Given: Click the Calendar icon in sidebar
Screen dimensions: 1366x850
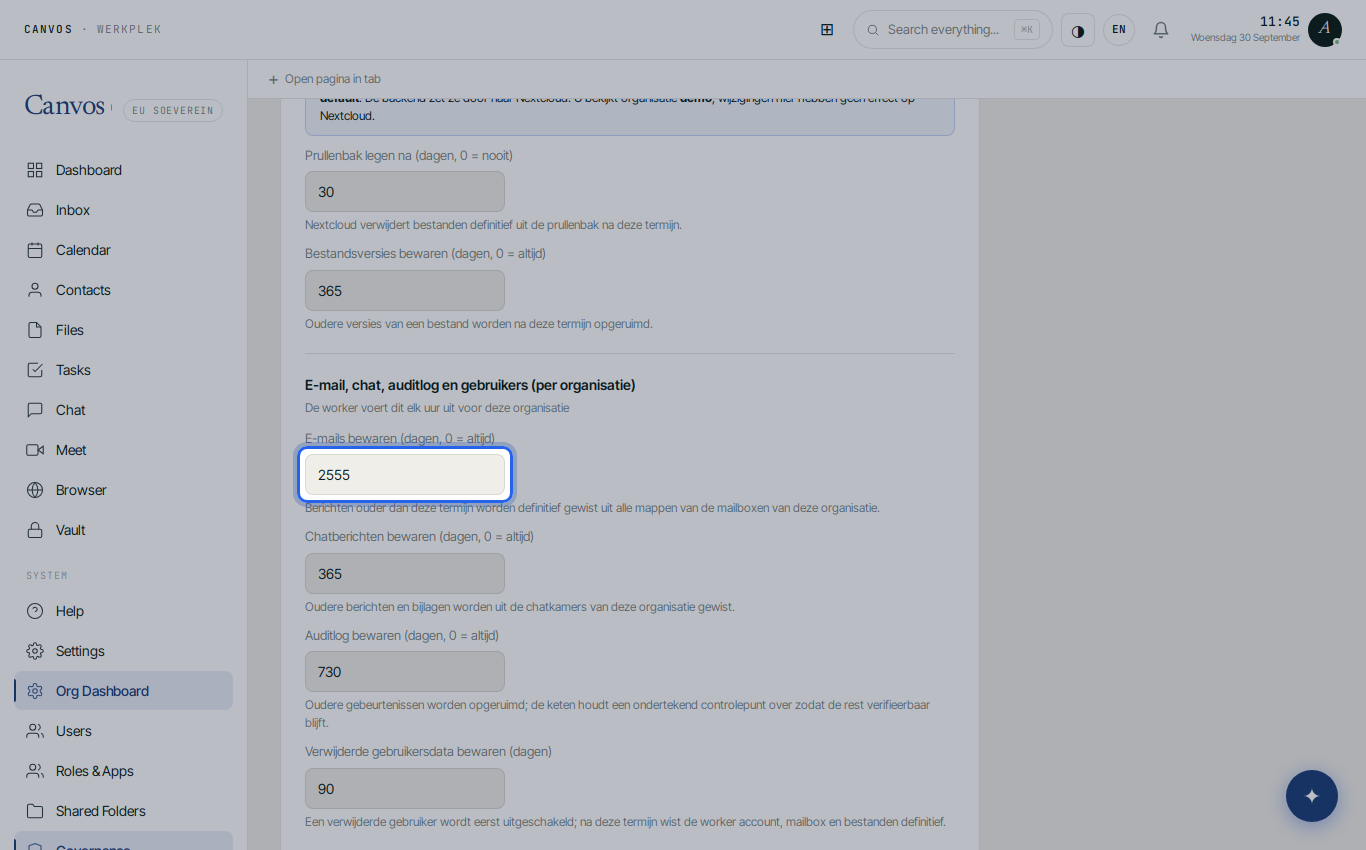Looking at the screenshot, I should 35,250.
